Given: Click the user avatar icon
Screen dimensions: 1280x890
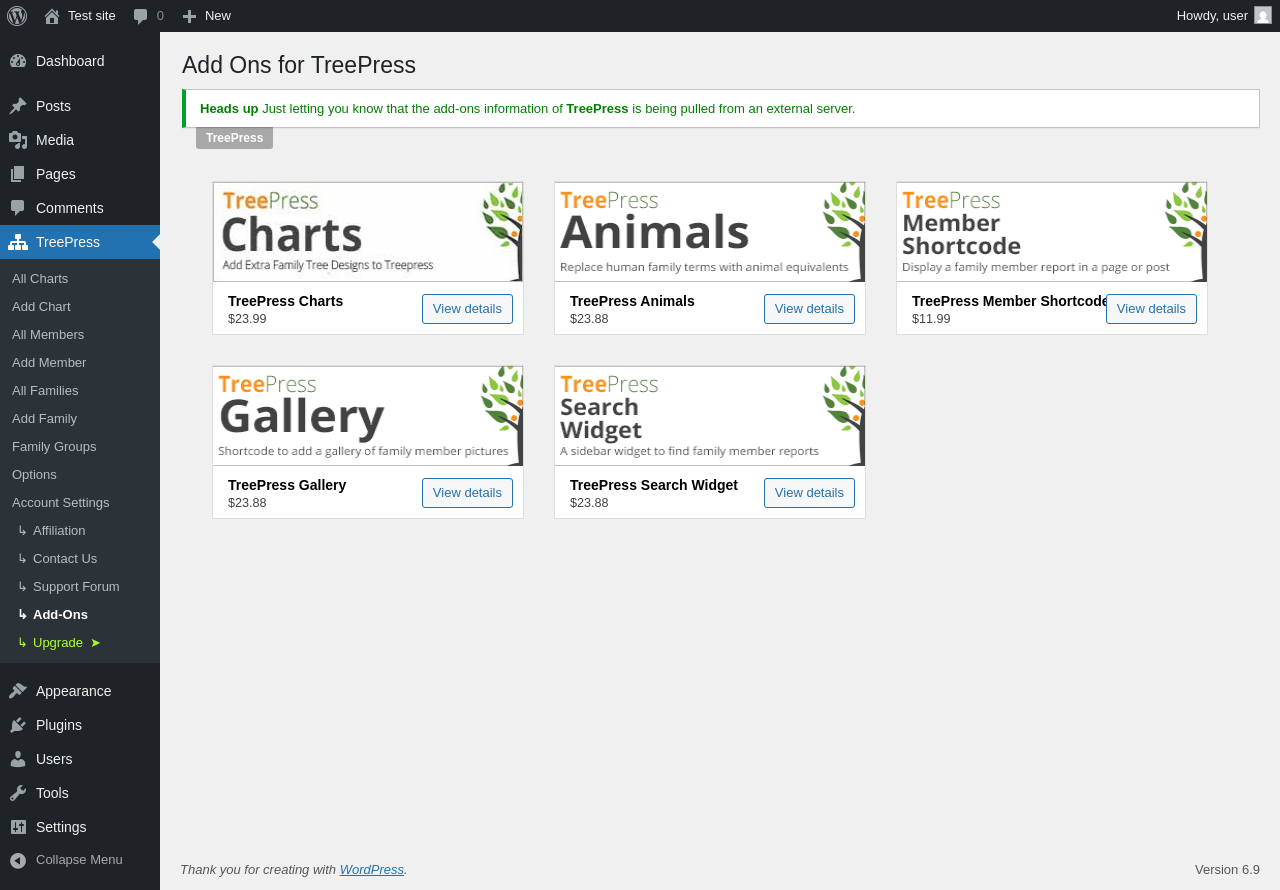Looking at the screenshot, I should tap(1263, 15).
